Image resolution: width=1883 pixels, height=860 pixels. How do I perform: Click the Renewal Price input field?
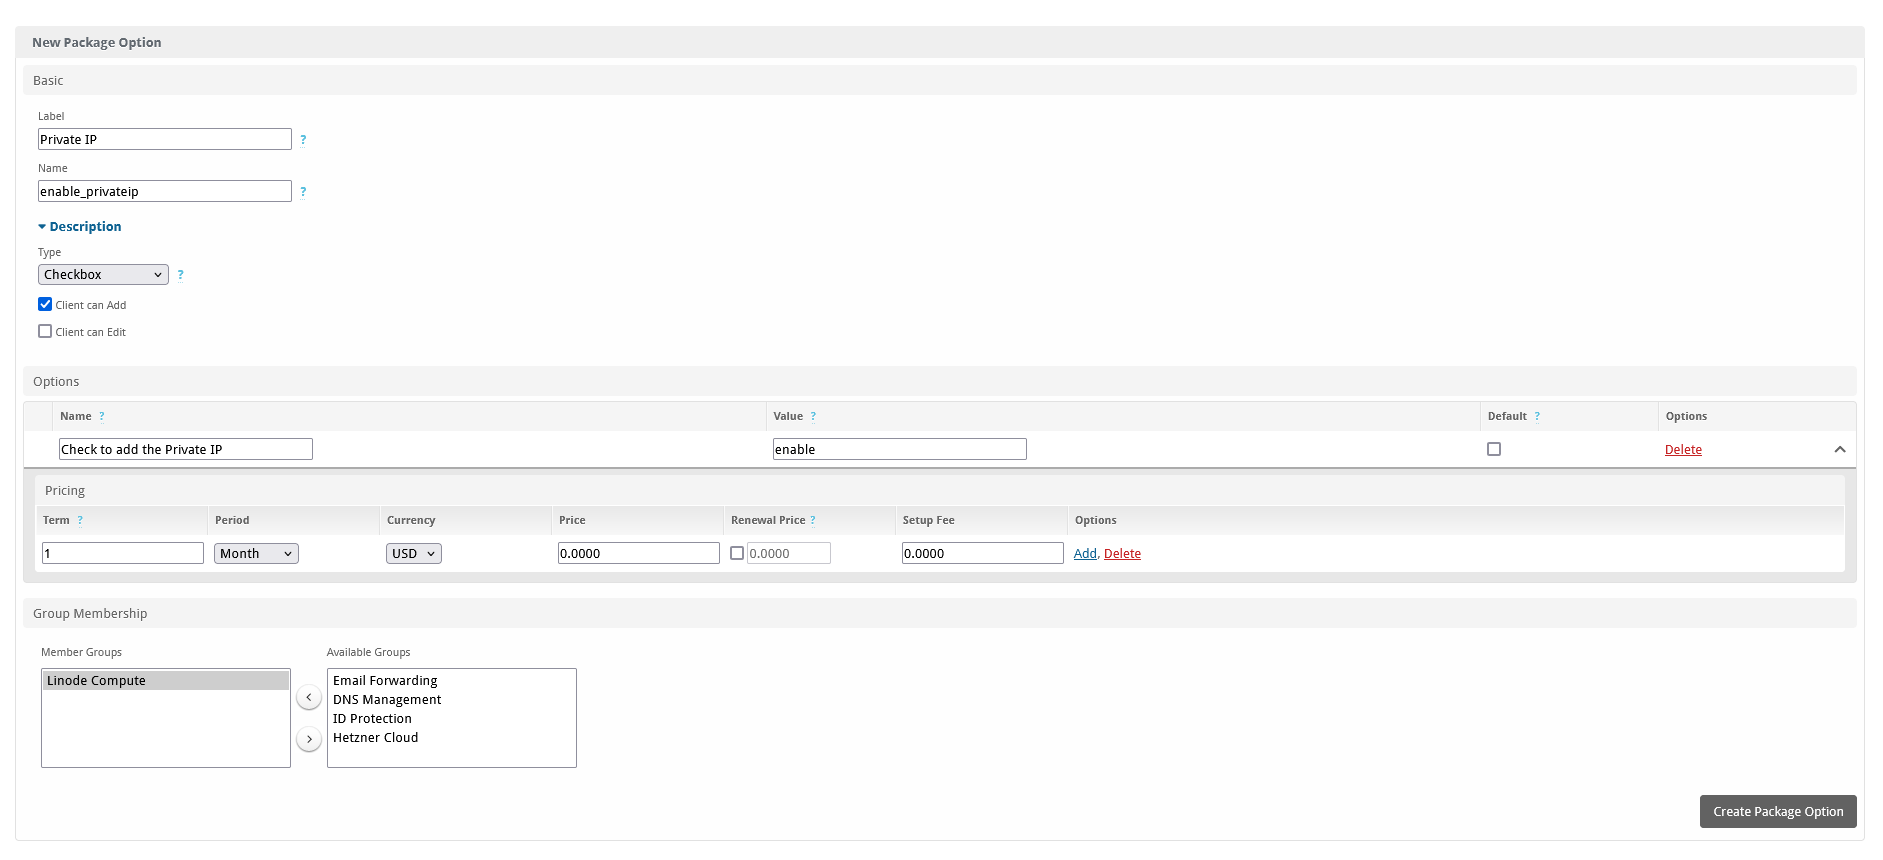789,553
